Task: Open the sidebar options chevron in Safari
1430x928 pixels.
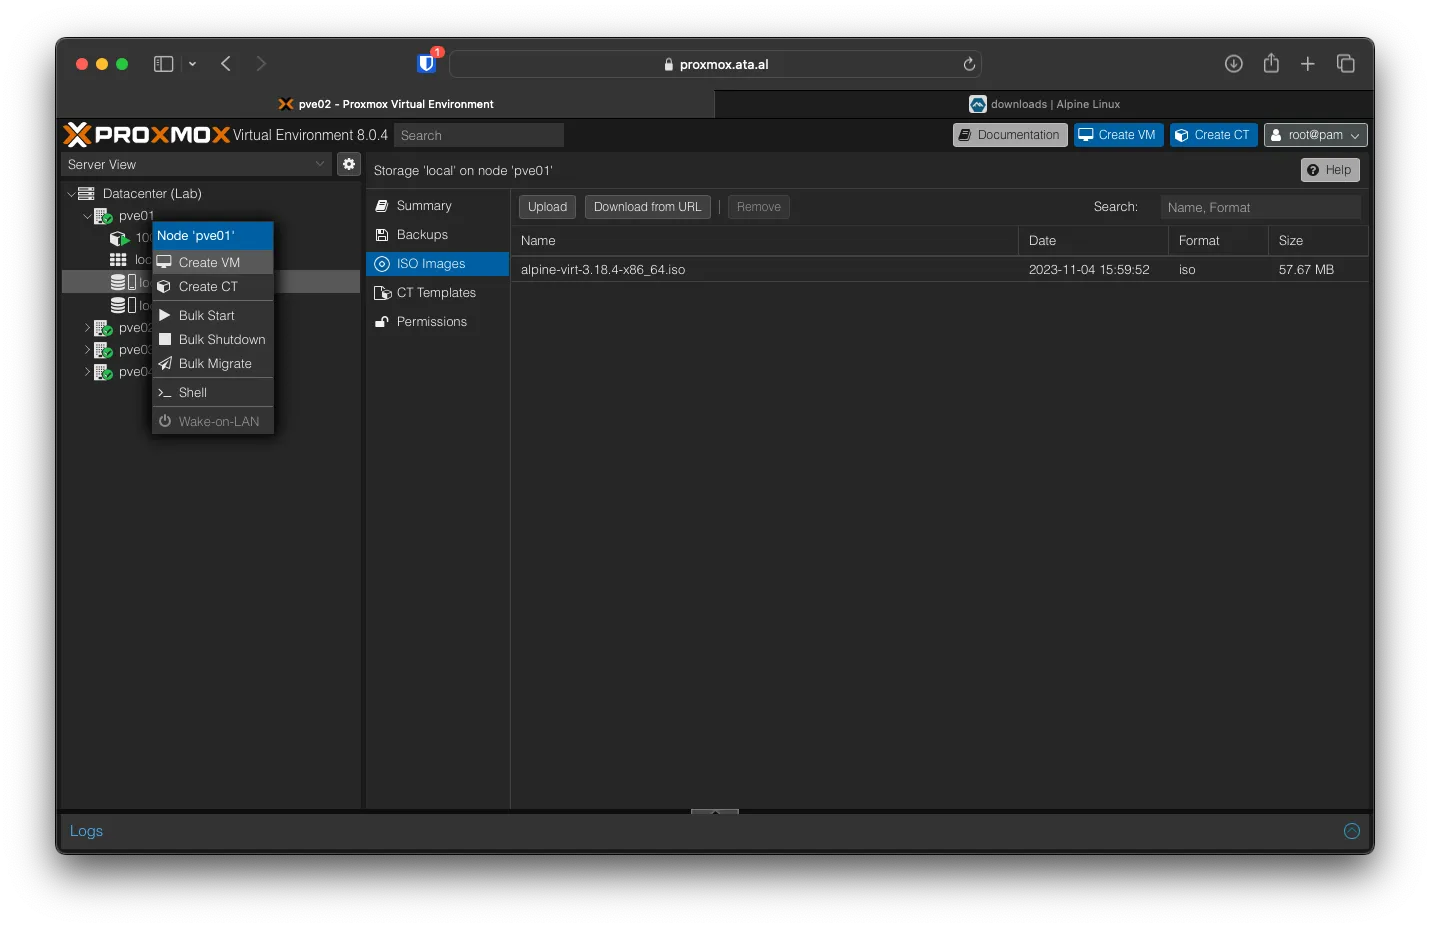Action: point(192,64)
